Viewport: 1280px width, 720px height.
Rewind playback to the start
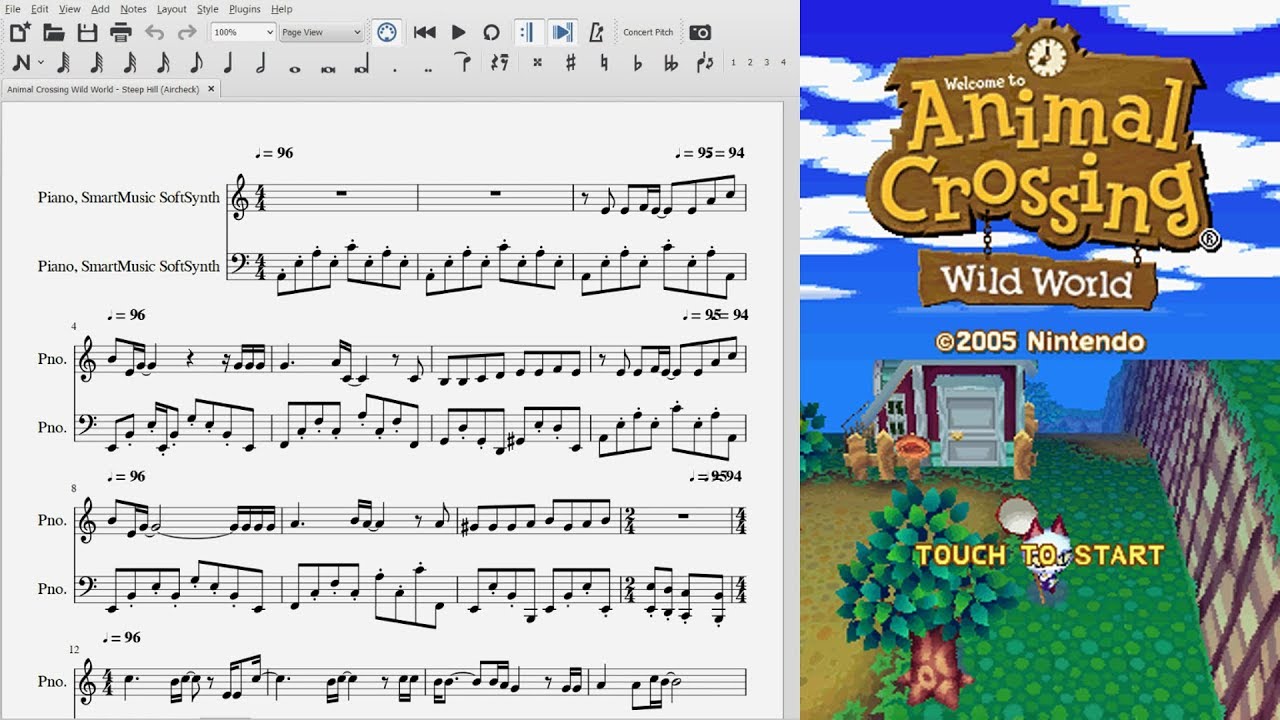[x=424, y=32]
